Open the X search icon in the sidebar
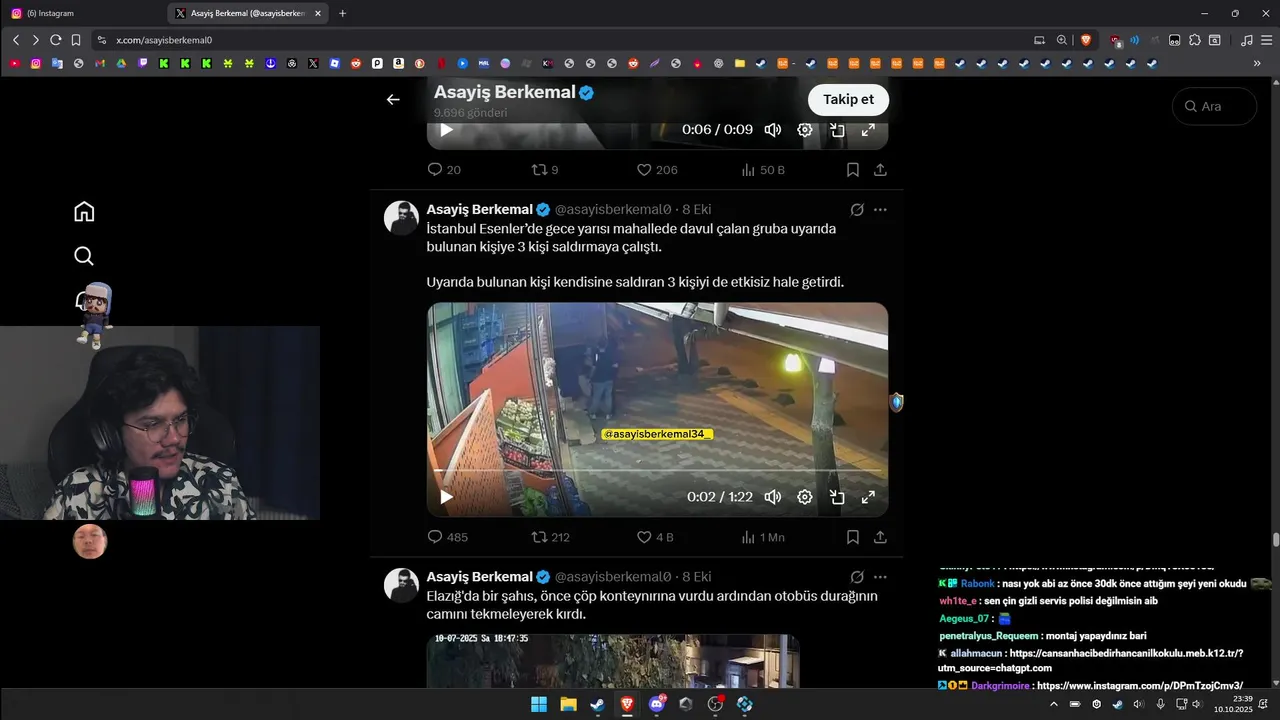This screenshot has height=720, width=1280. 84,256
